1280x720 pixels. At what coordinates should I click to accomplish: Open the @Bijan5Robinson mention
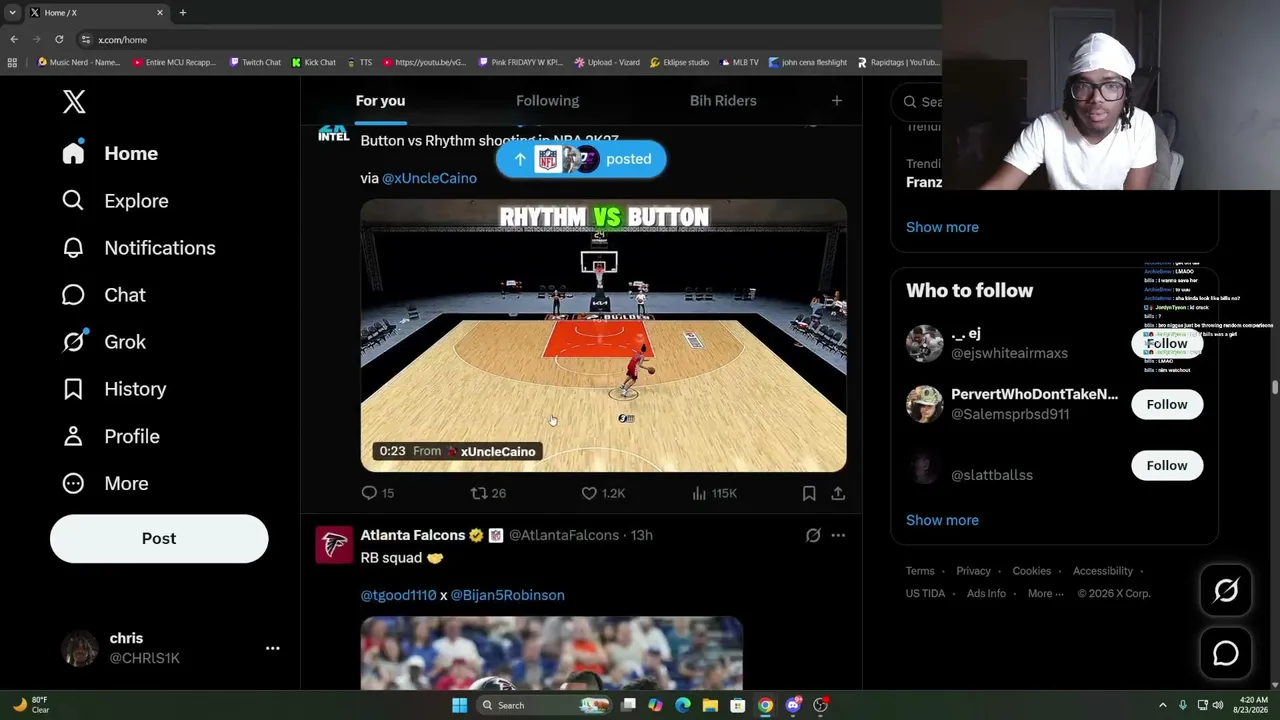507,595
